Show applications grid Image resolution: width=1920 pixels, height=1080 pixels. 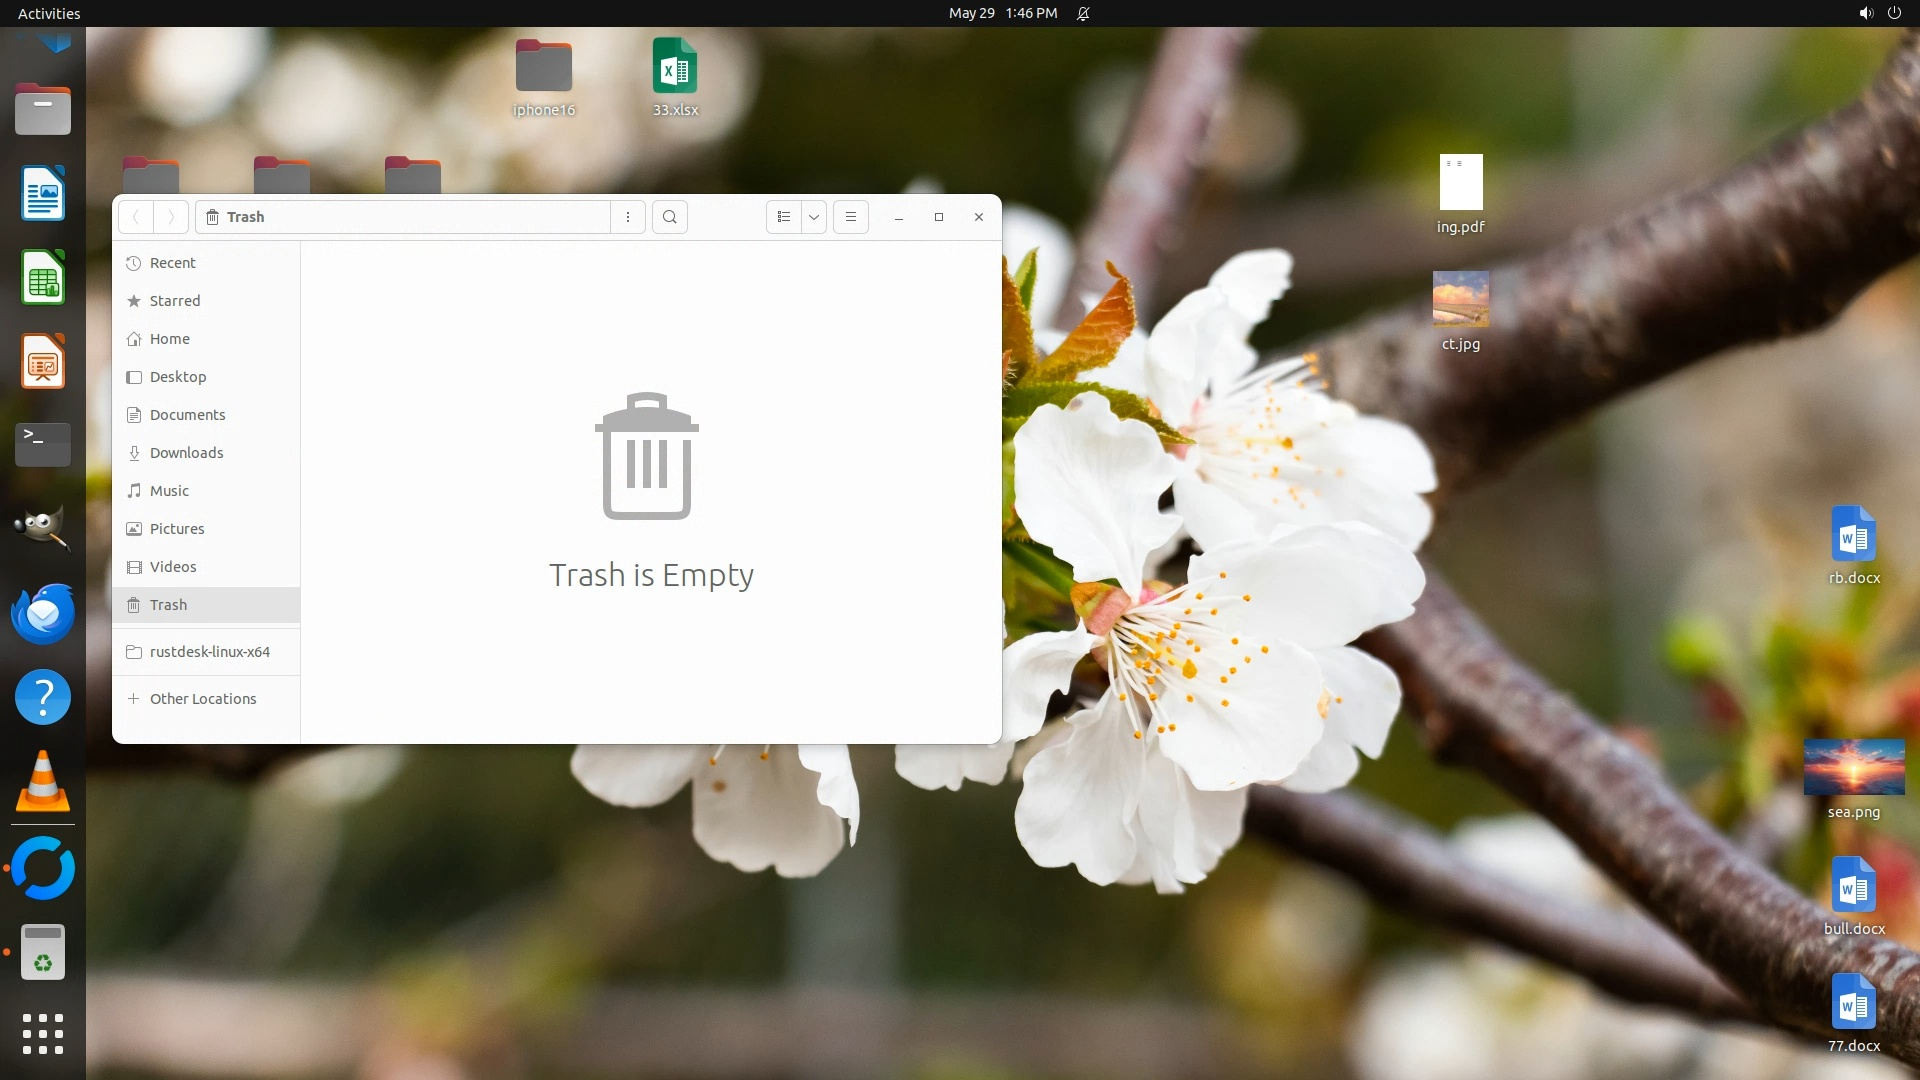[x=43, y=1033]
